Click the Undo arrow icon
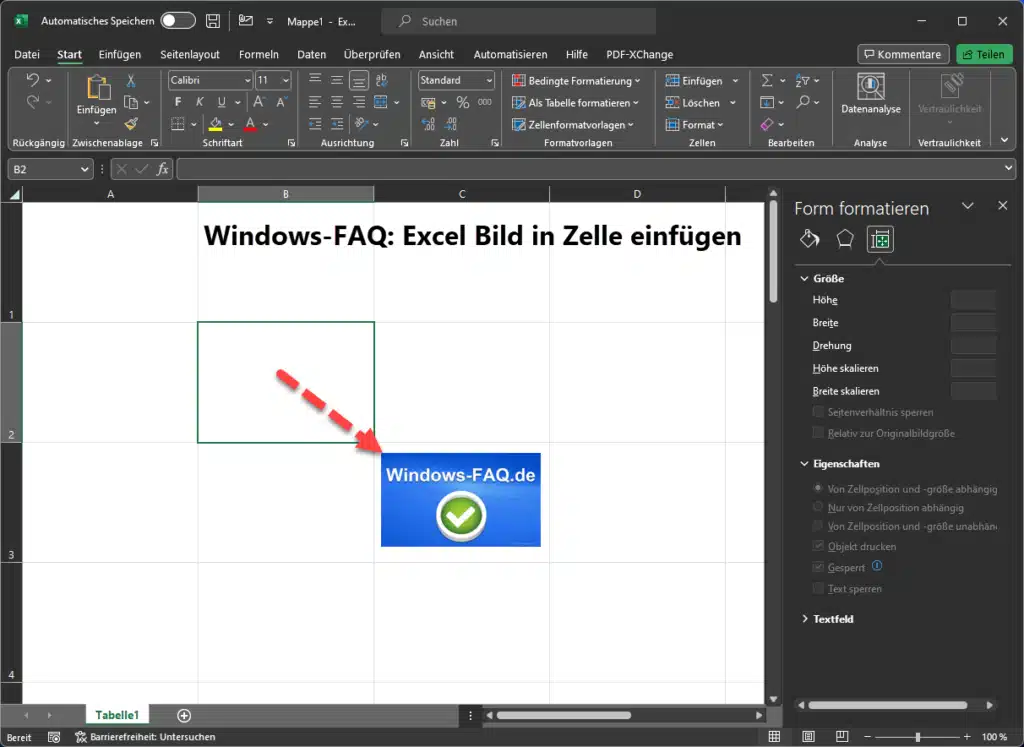Image resolution: width=1024 pixels, height=747 pixels. pos(32,80)
